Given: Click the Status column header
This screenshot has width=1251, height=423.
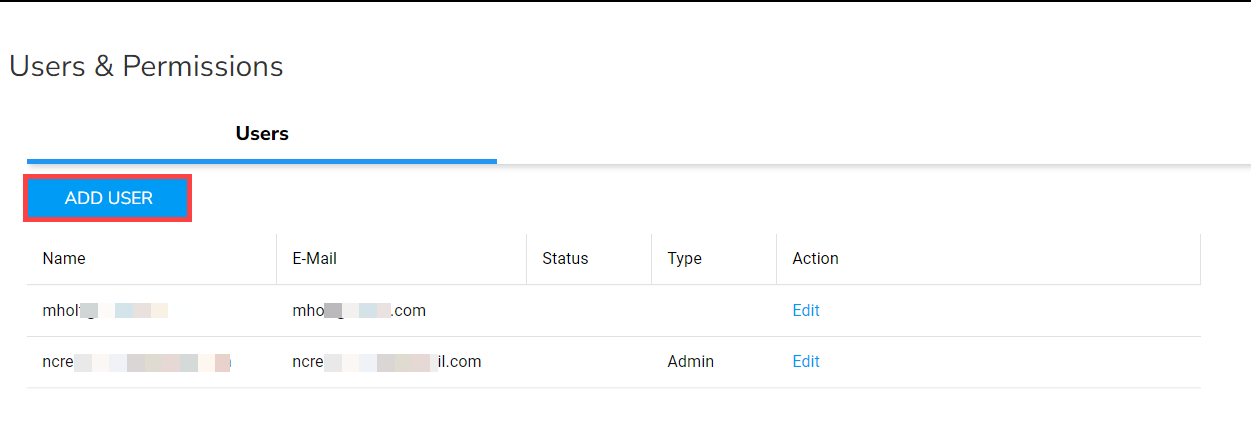Looking at the screenshot, I should click(x=565, y=258).
